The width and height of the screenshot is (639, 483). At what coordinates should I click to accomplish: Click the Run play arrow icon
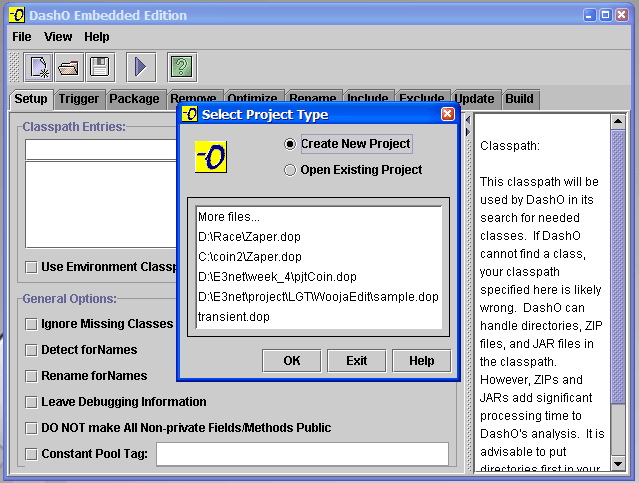coord(141,67)
